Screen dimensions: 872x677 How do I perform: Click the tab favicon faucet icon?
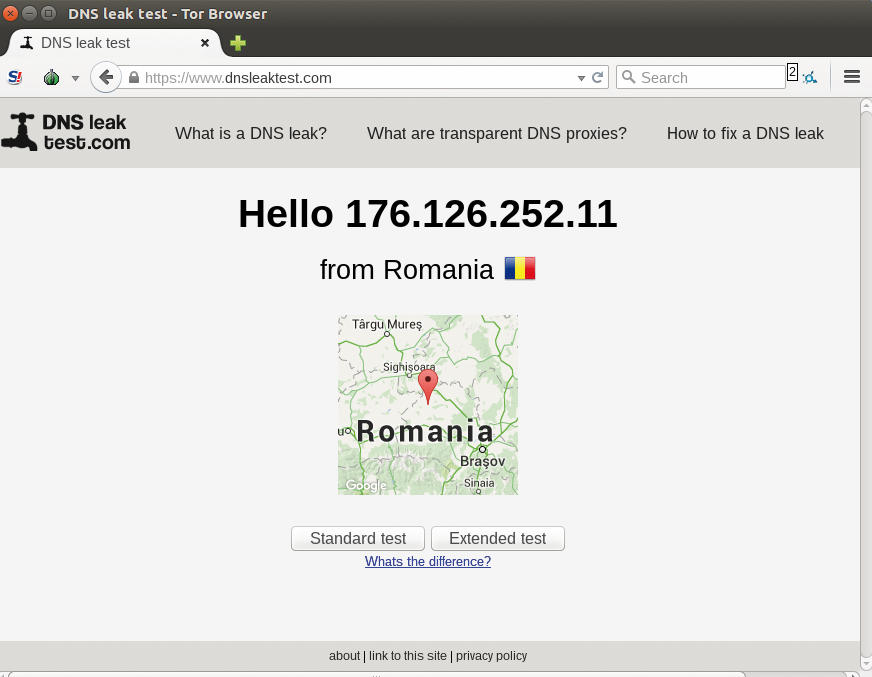(26, 43)
